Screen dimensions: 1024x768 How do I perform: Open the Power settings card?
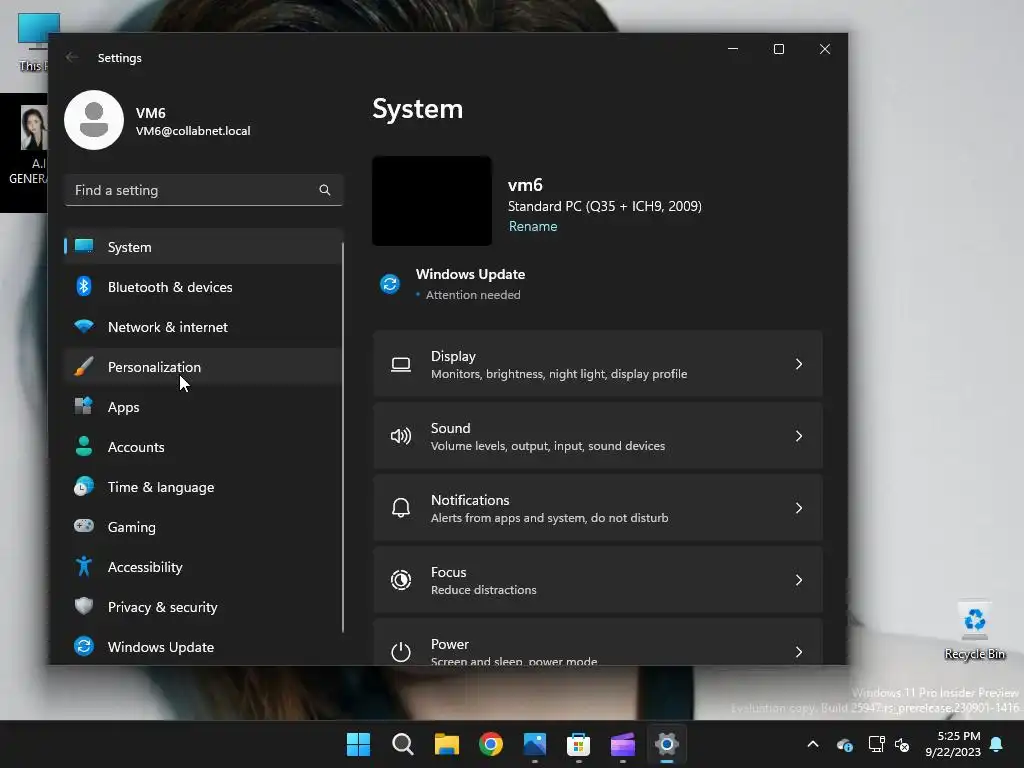pos(598,642)
